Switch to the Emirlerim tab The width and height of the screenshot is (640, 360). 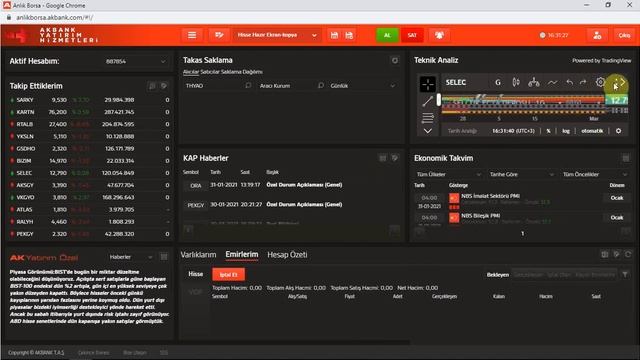pos(242,255)
